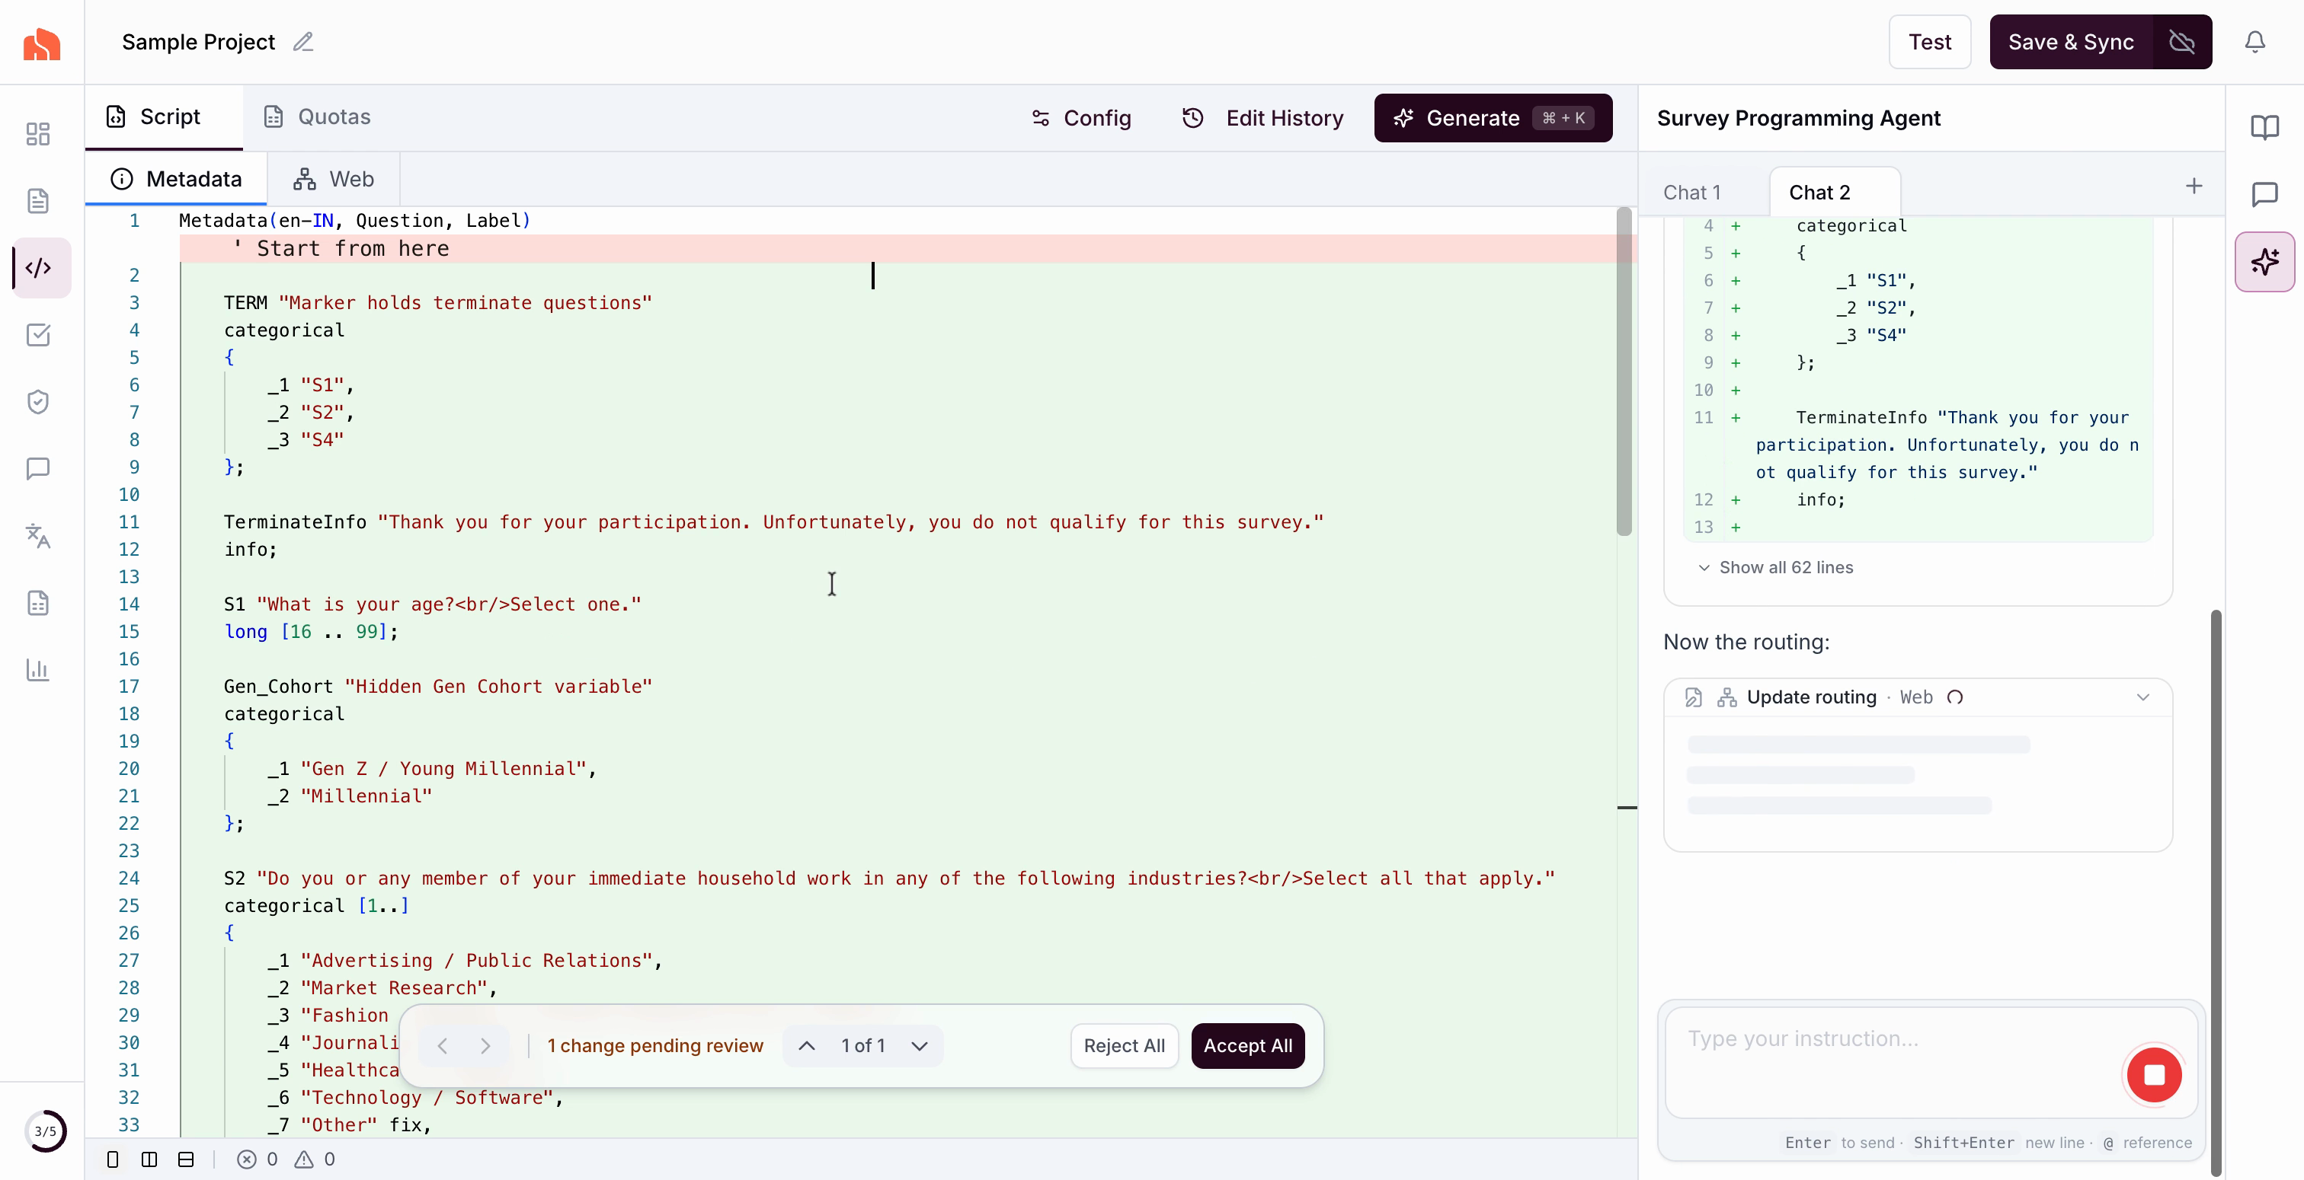This screenshot has width=2304, height=1180.
Task: Open the dashboard grid icon in sidebar
Action: tap(38, 134)
